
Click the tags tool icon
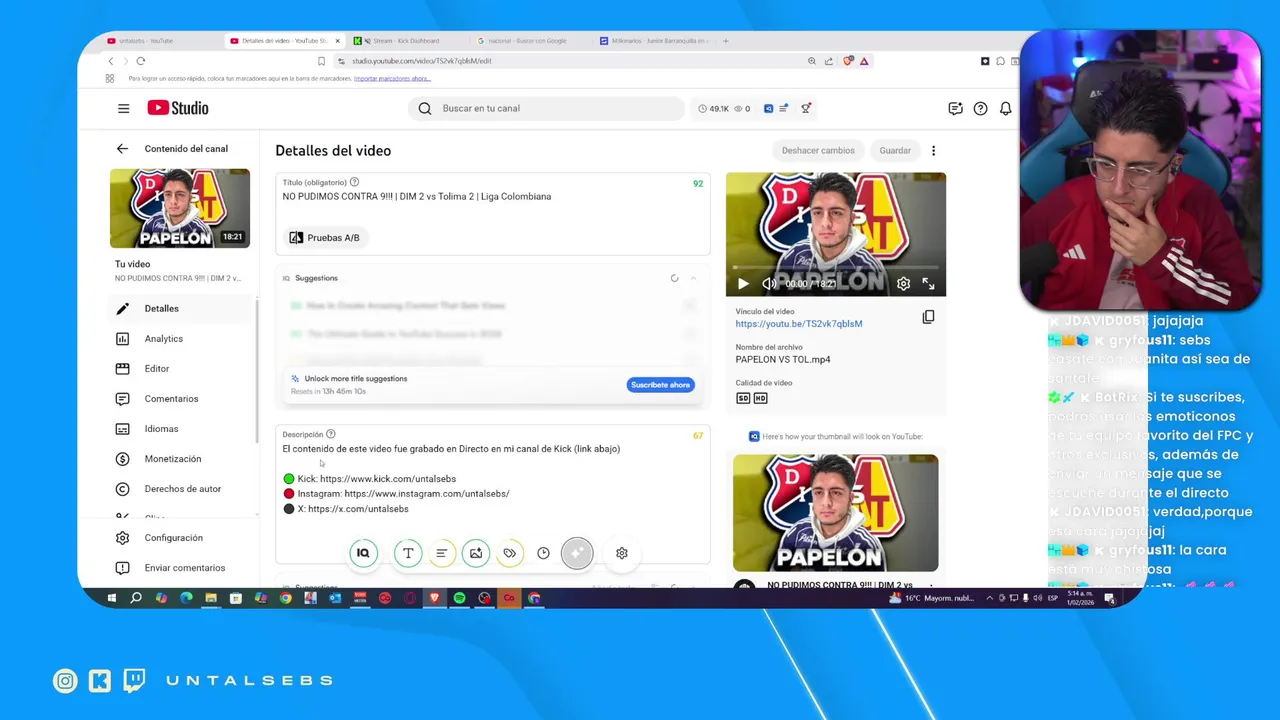tap(510, 553)
